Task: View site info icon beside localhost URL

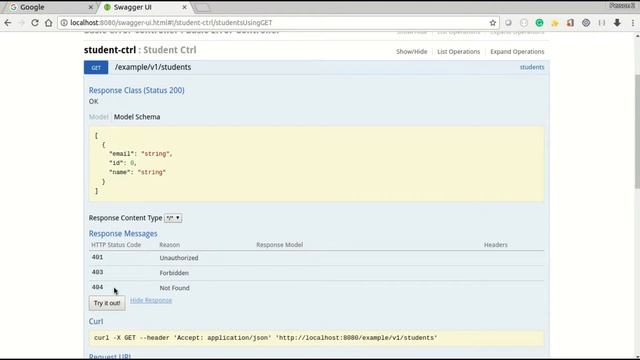Action: [x=64, y=23]
